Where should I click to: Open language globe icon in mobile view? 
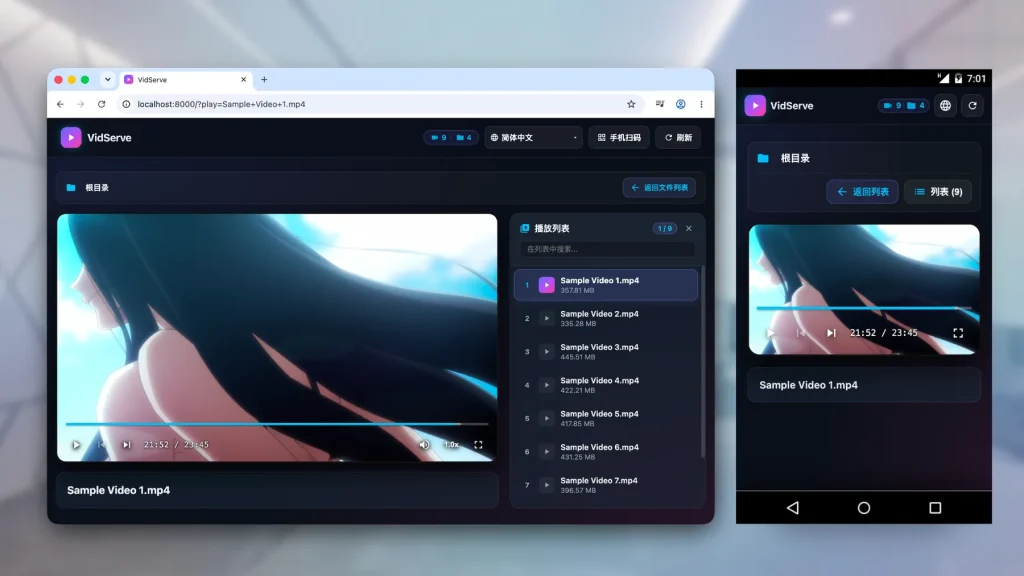click(945, 105)
